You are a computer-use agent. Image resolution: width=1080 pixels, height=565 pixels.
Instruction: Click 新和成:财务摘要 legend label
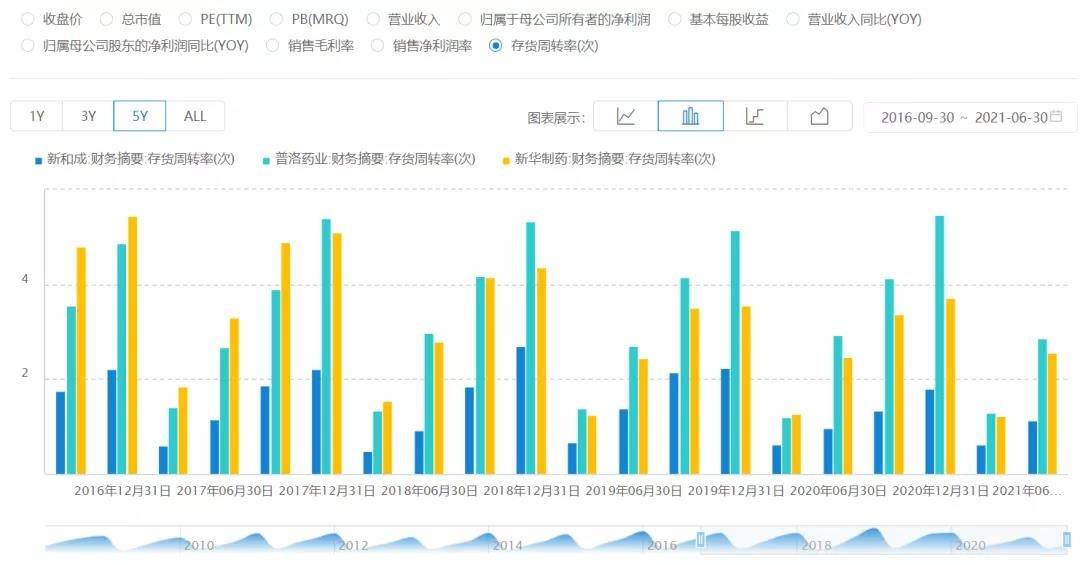tap(141, 159)
